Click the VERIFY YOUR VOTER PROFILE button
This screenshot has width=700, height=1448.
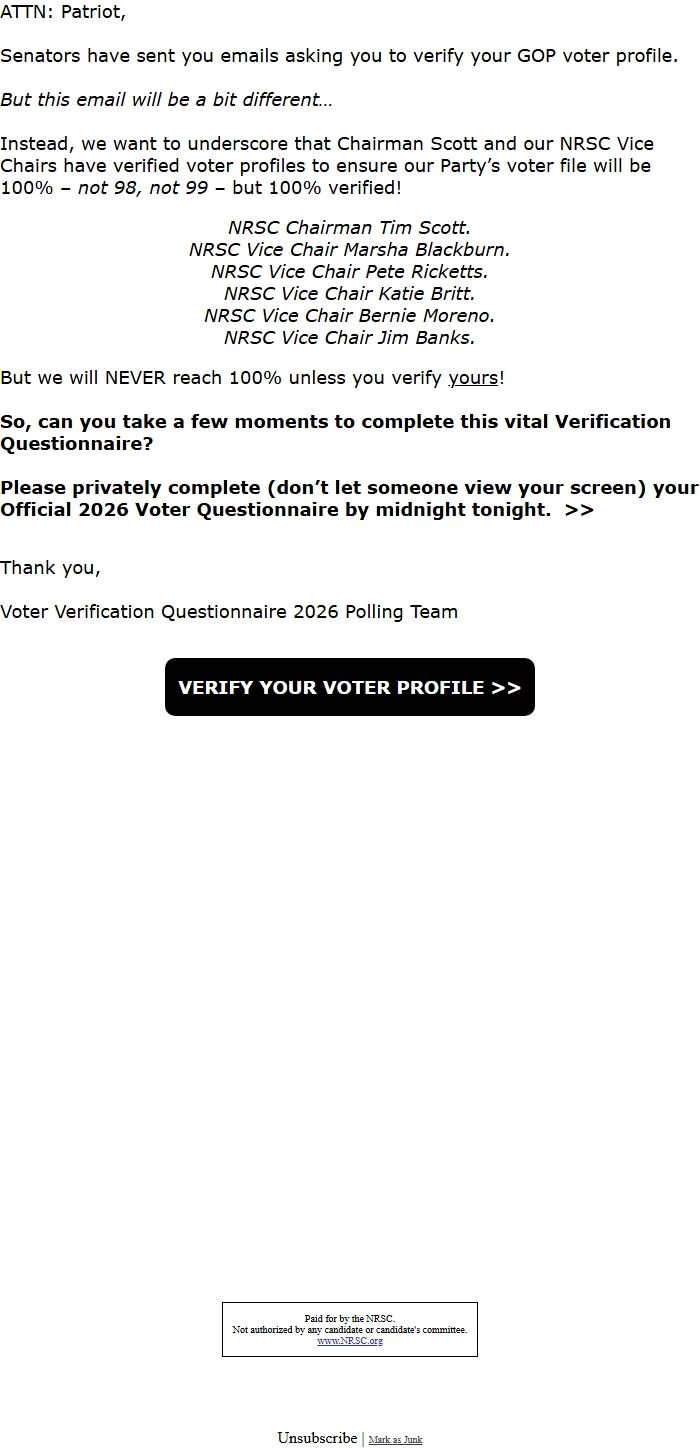[350, 687]
